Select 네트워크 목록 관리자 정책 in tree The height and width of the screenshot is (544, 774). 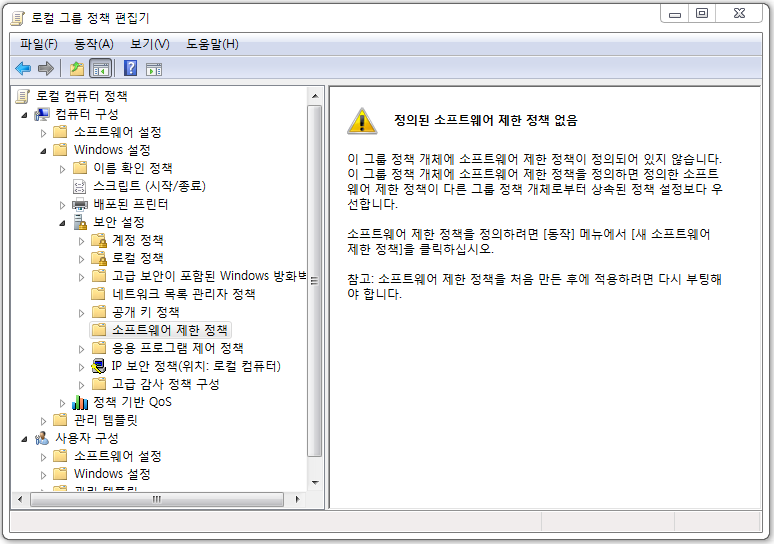click(184, 294)
